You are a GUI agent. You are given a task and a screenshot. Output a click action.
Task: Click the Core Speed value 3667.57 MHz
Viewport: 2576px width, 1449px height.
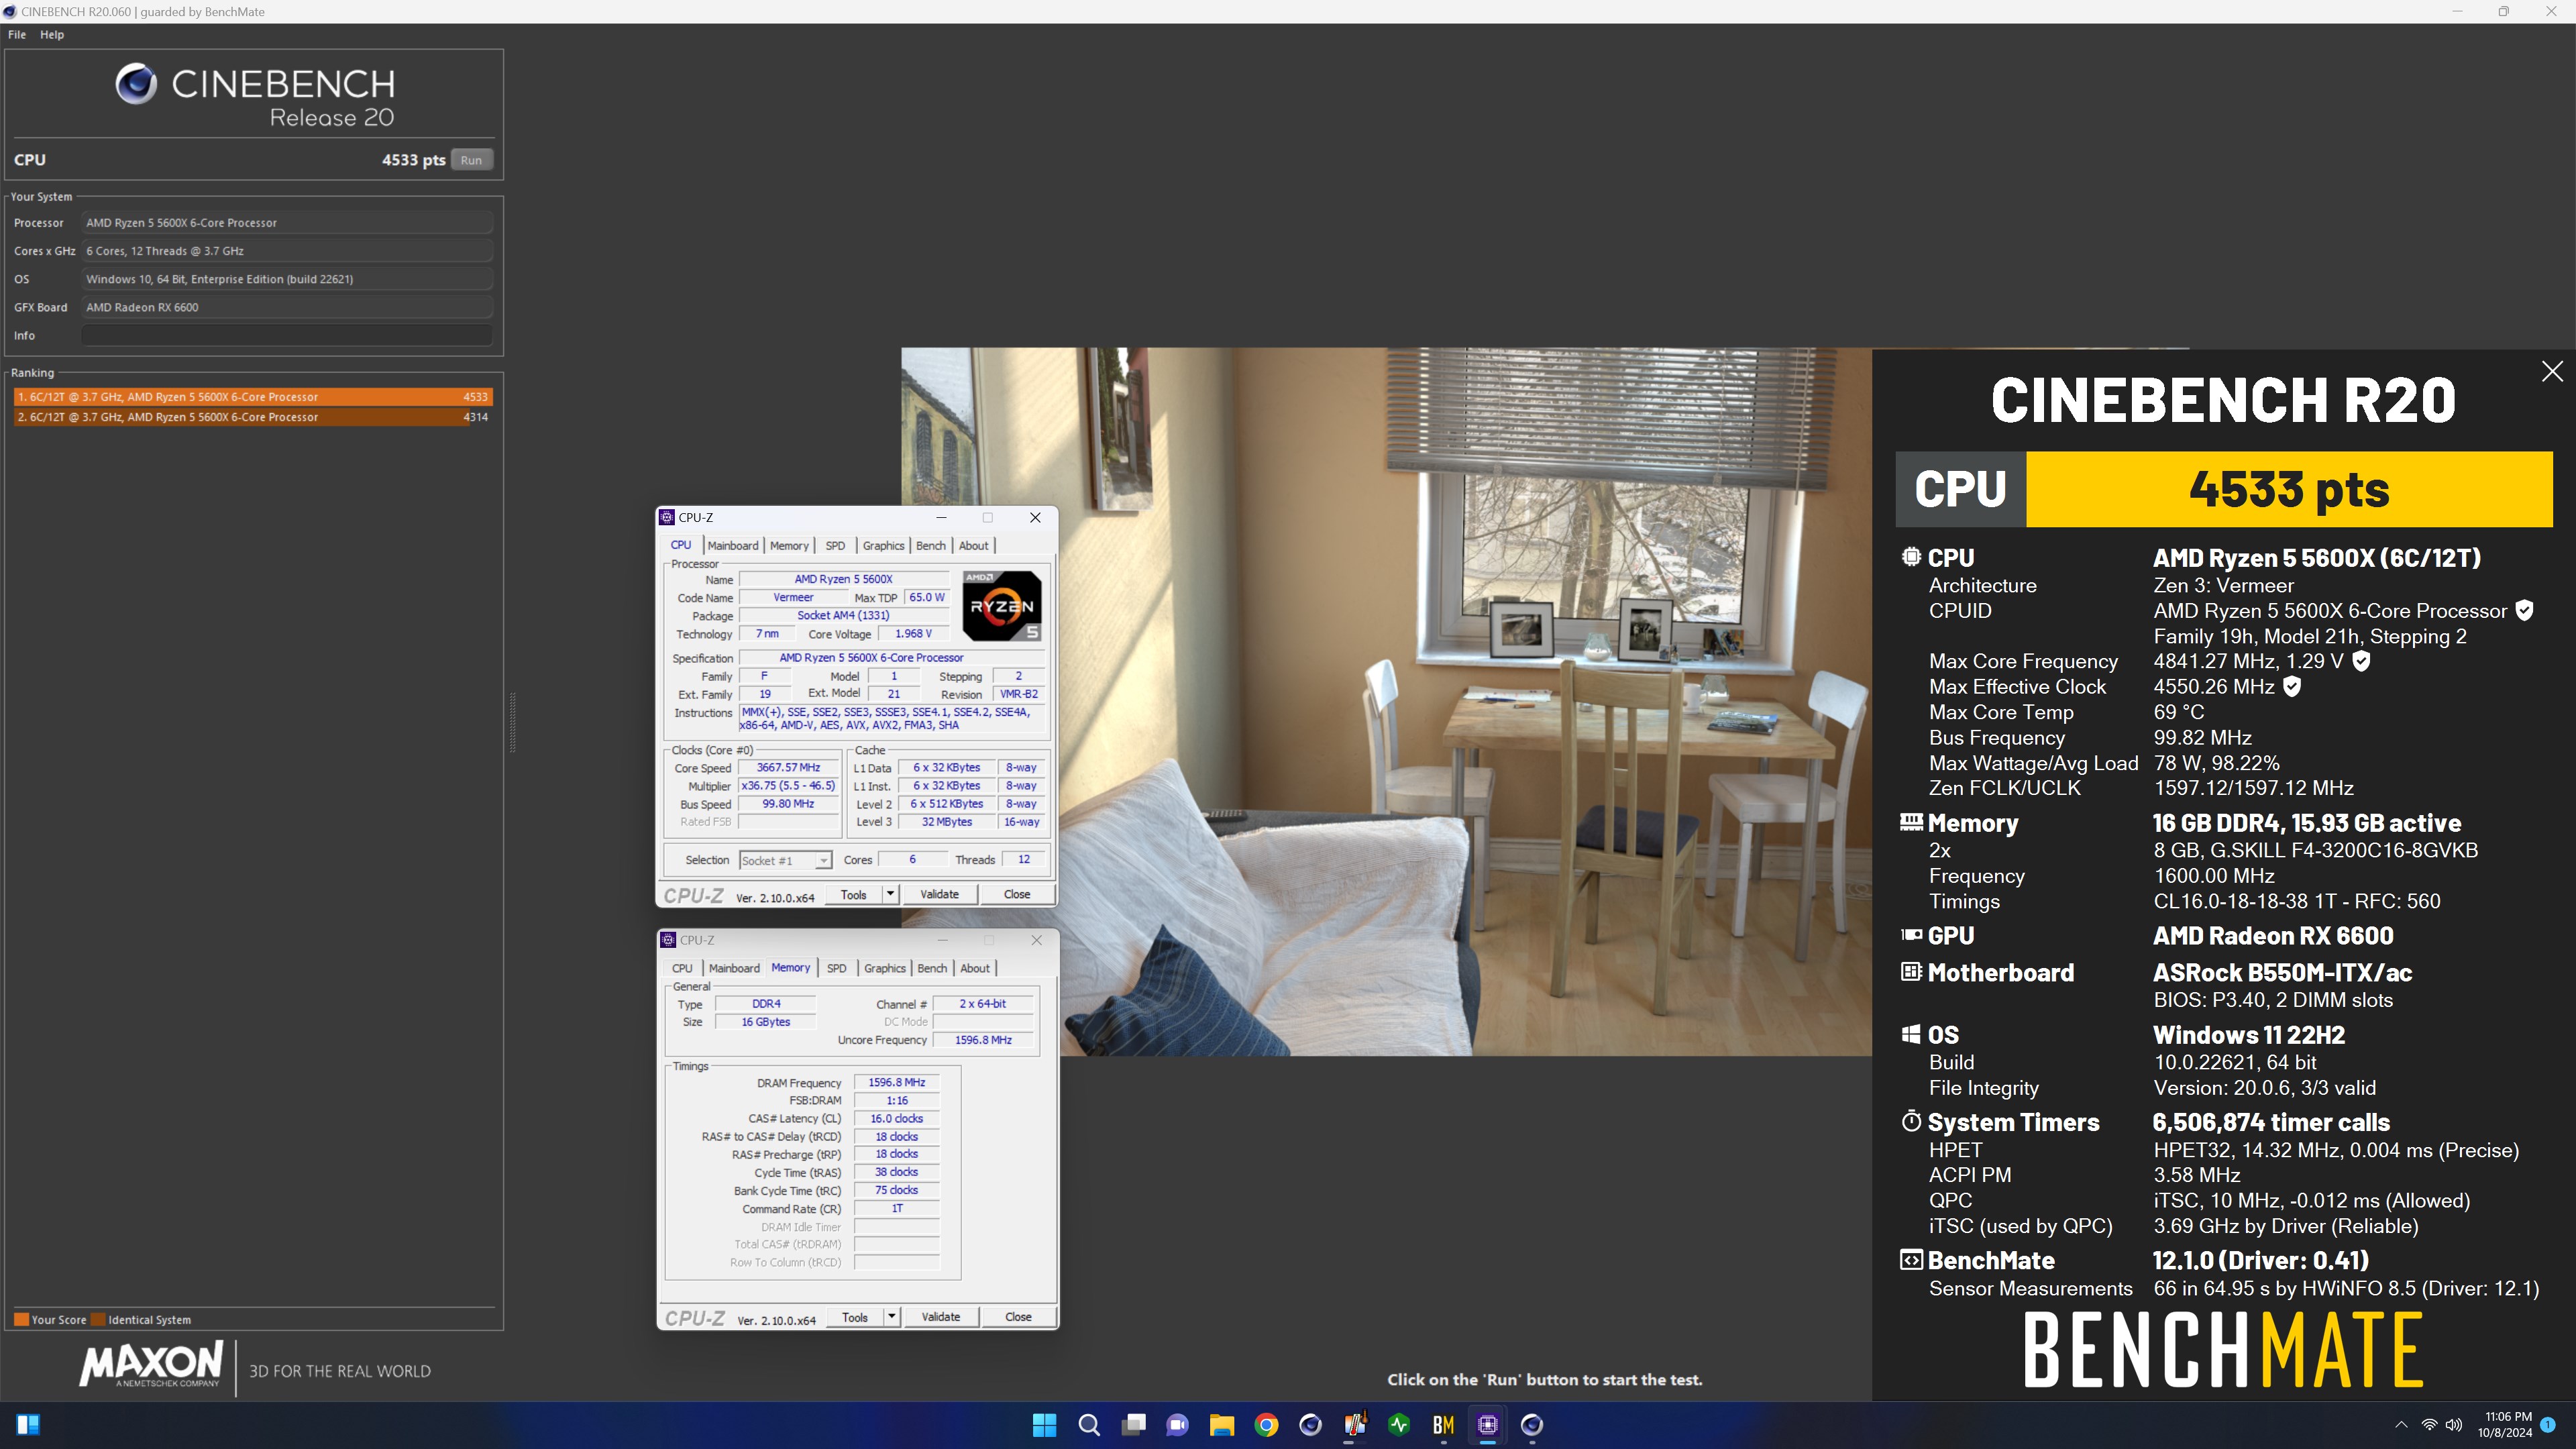(788, 768)
